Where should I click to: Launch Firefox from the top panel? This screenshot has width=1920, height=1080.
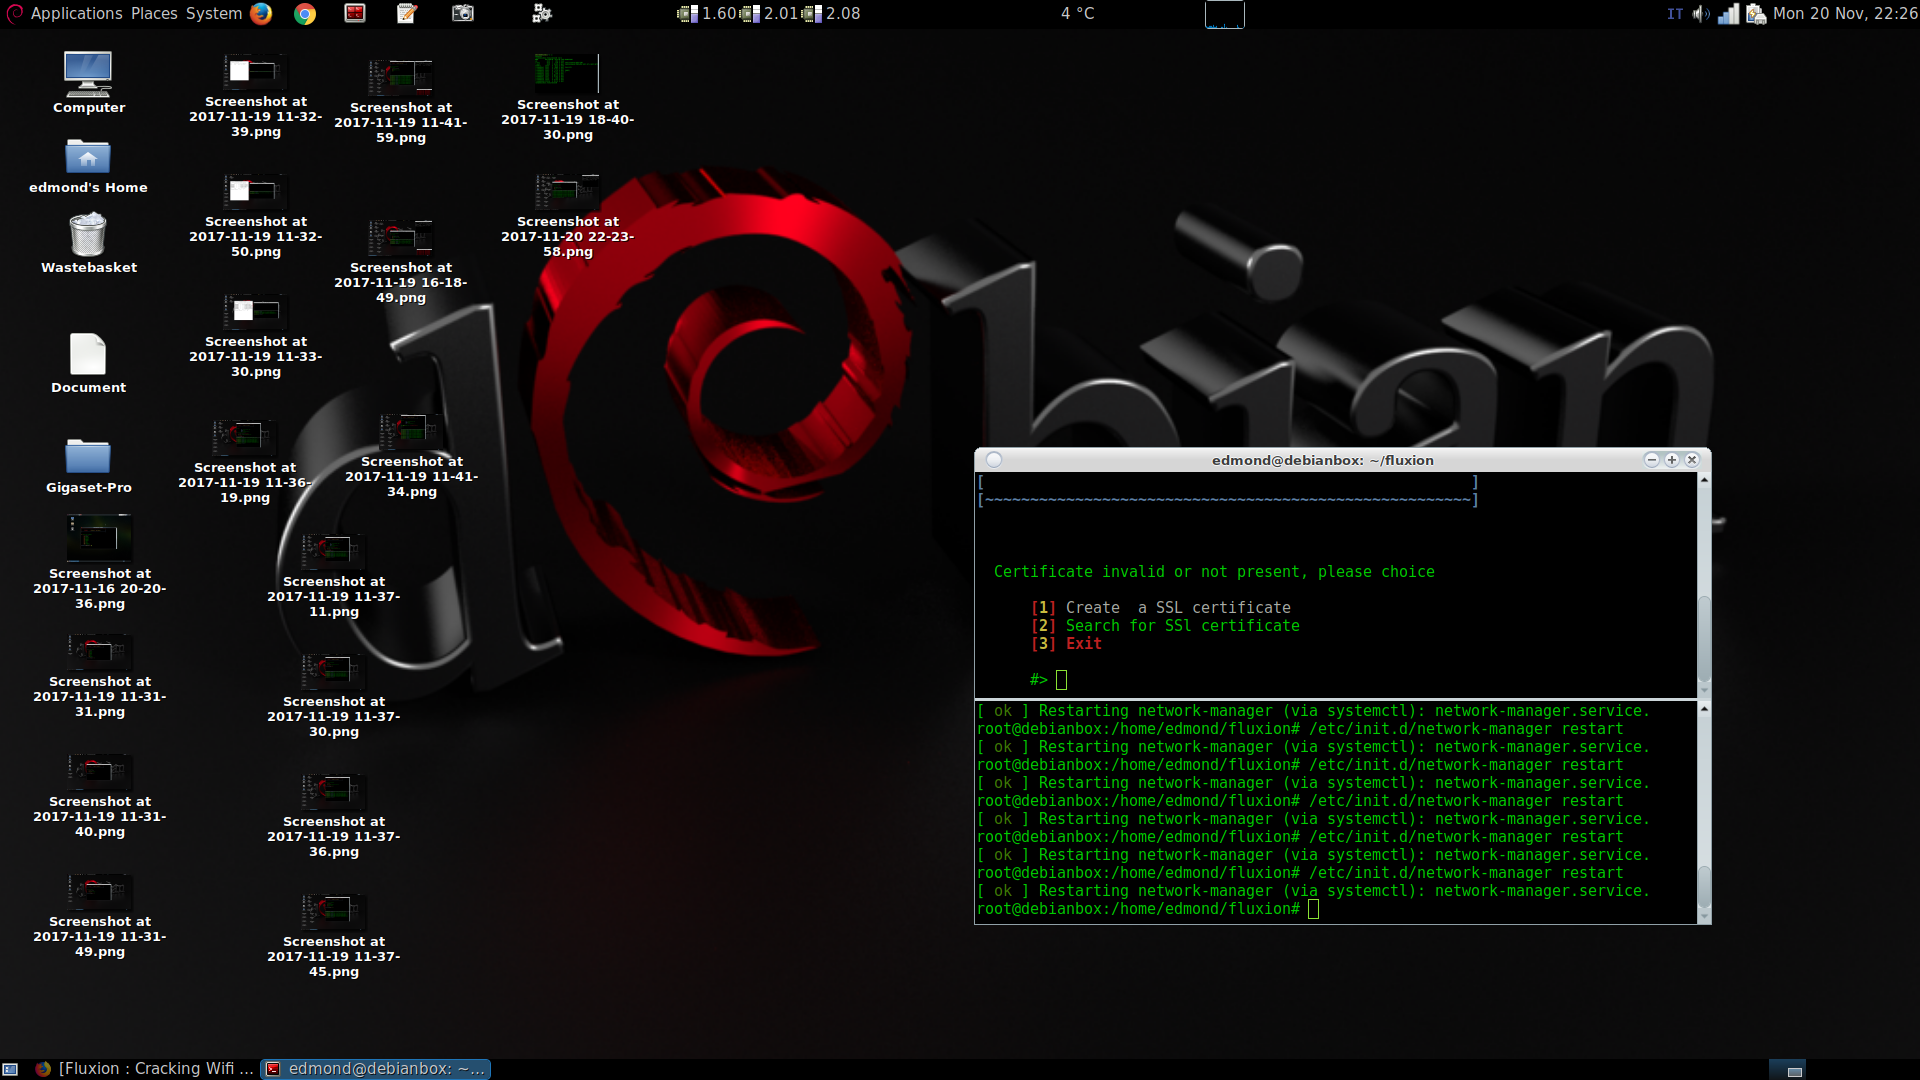[x=261, y=13]
